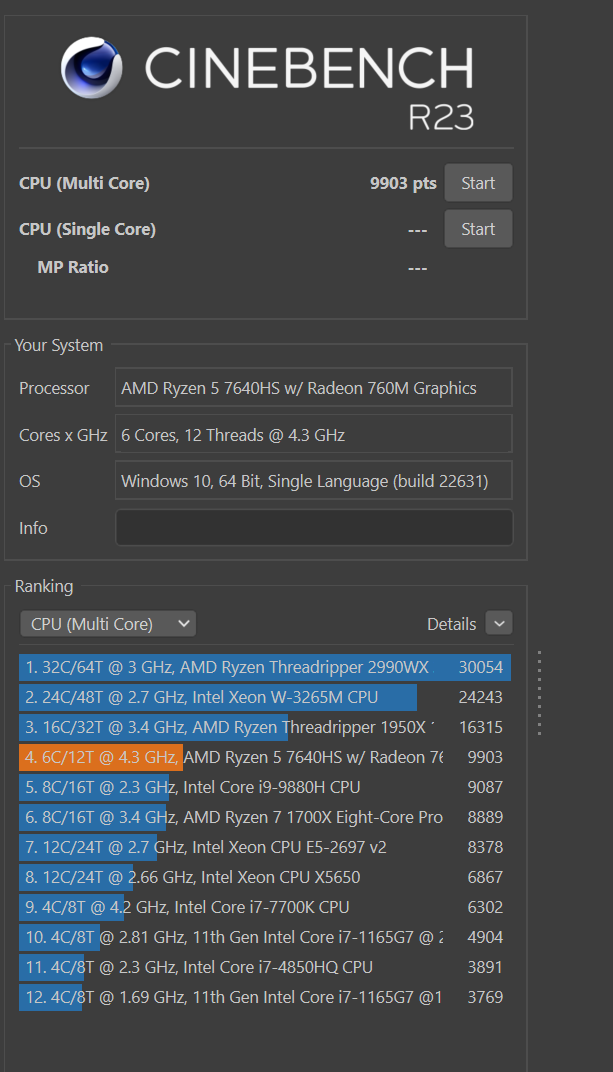Select the Processor field text
The width and height of the screenshot is (613, 1072).
click(x=314, y=388)
